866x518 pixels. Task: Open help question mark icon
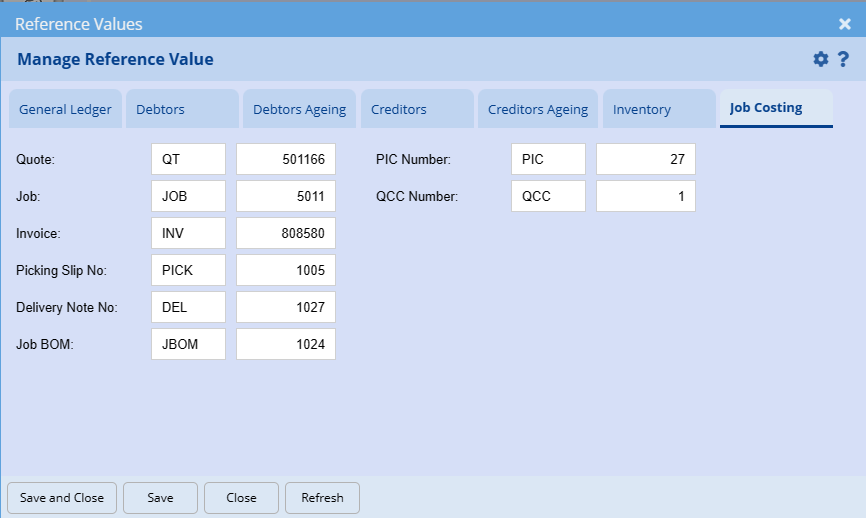pos(843,59)
